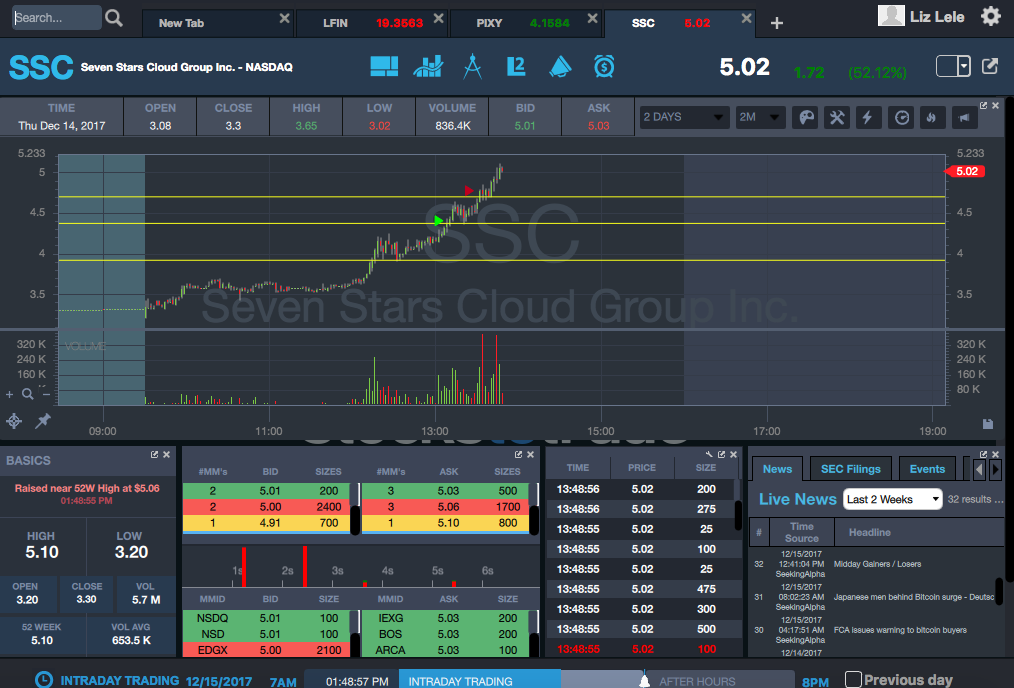The width and height of the screenshot is (1014, 688).
Task: Click the symbol search input field
Action: pos(56,18)
